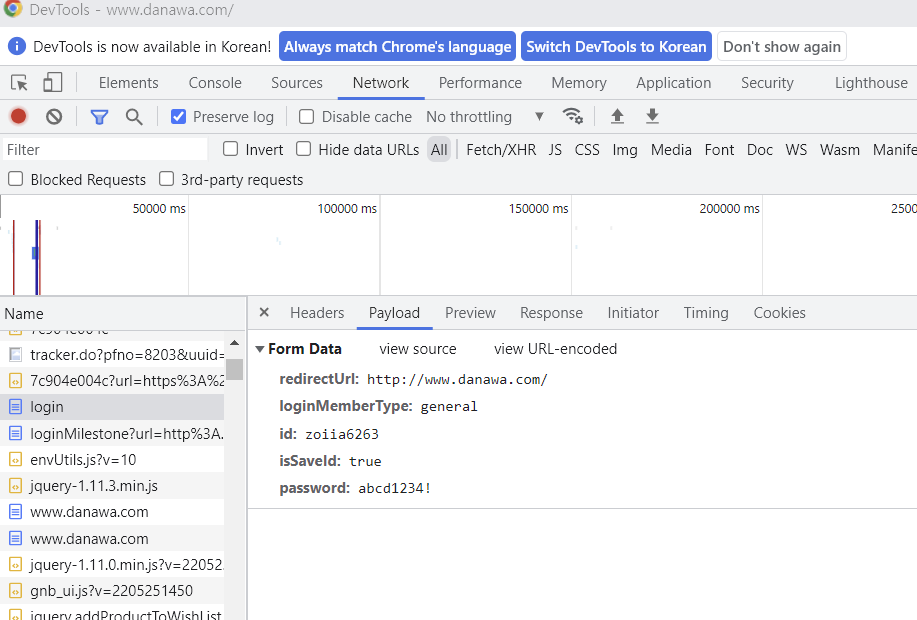Open the request Preview tab

click(470, 313)
